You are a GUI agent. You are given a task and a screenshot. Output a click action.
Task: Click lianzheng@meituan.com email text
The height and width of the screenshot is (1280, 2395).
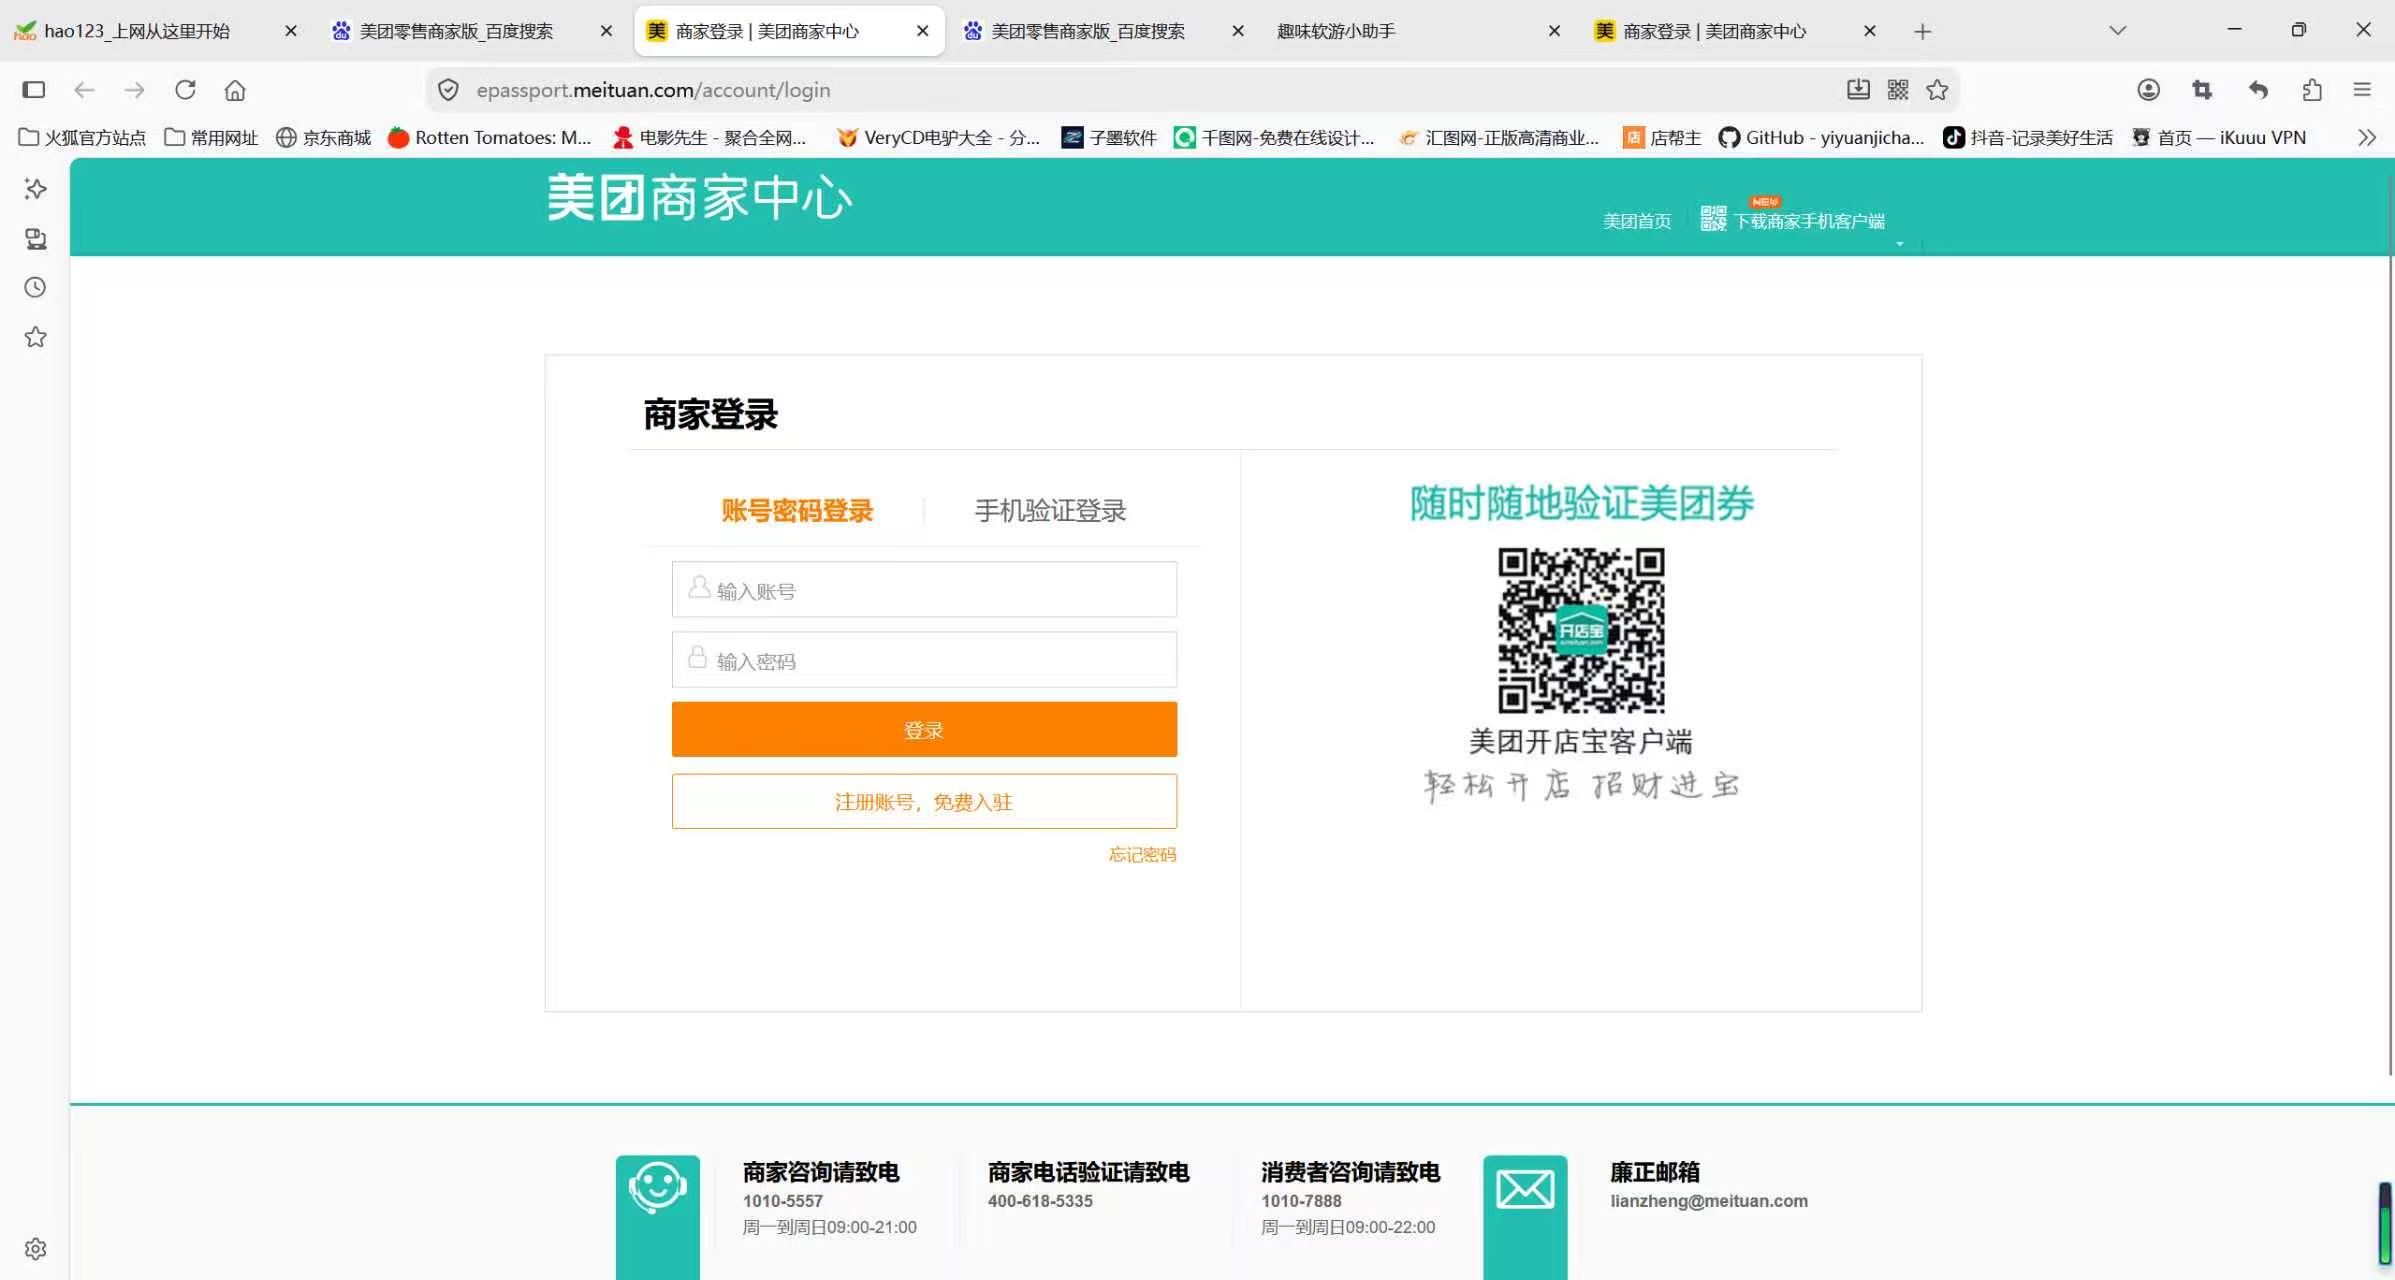[1709, 1201]
